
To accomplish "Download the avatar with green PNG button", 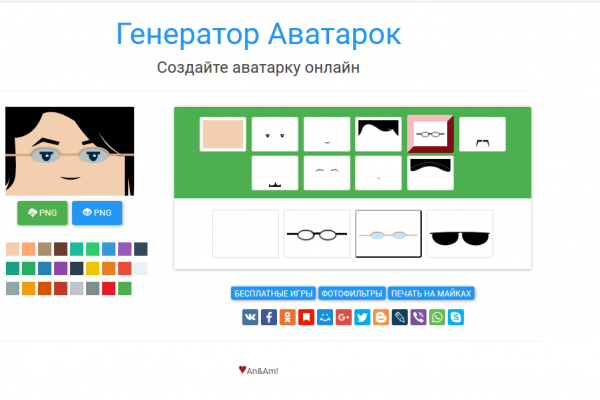I will 42,213.
